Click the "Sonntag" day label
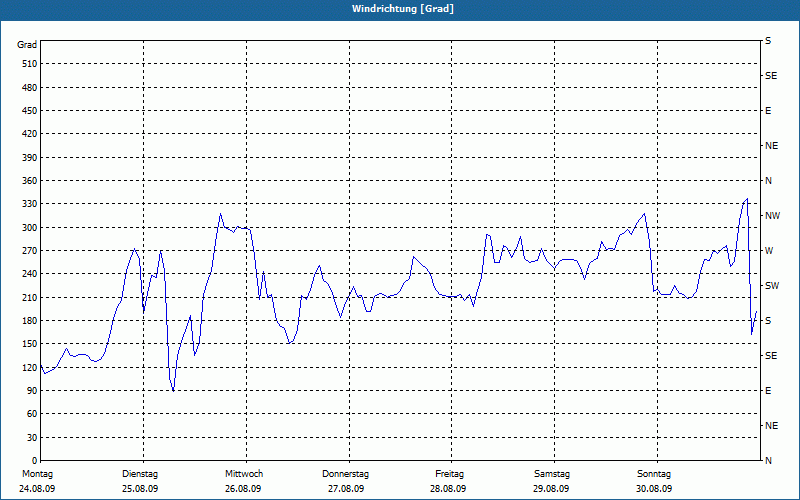The height and width of the screenshot is (500, 800). click(654, 474)
